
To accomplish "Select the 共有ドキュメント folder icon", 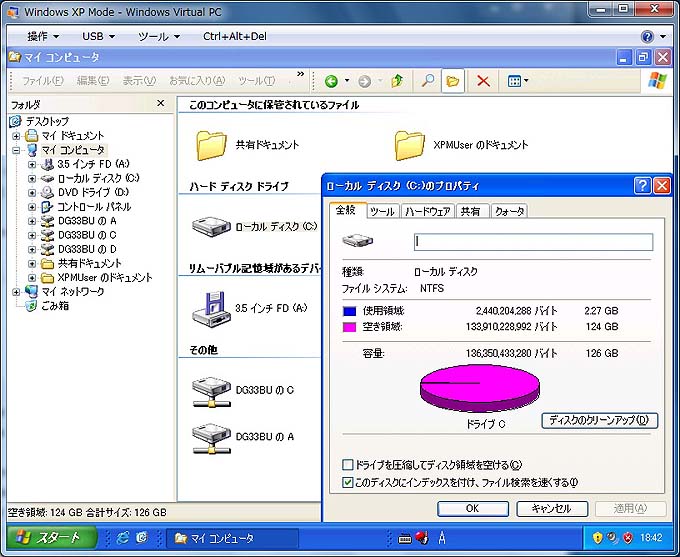I will pyautogui.click(x=212, y=145).
